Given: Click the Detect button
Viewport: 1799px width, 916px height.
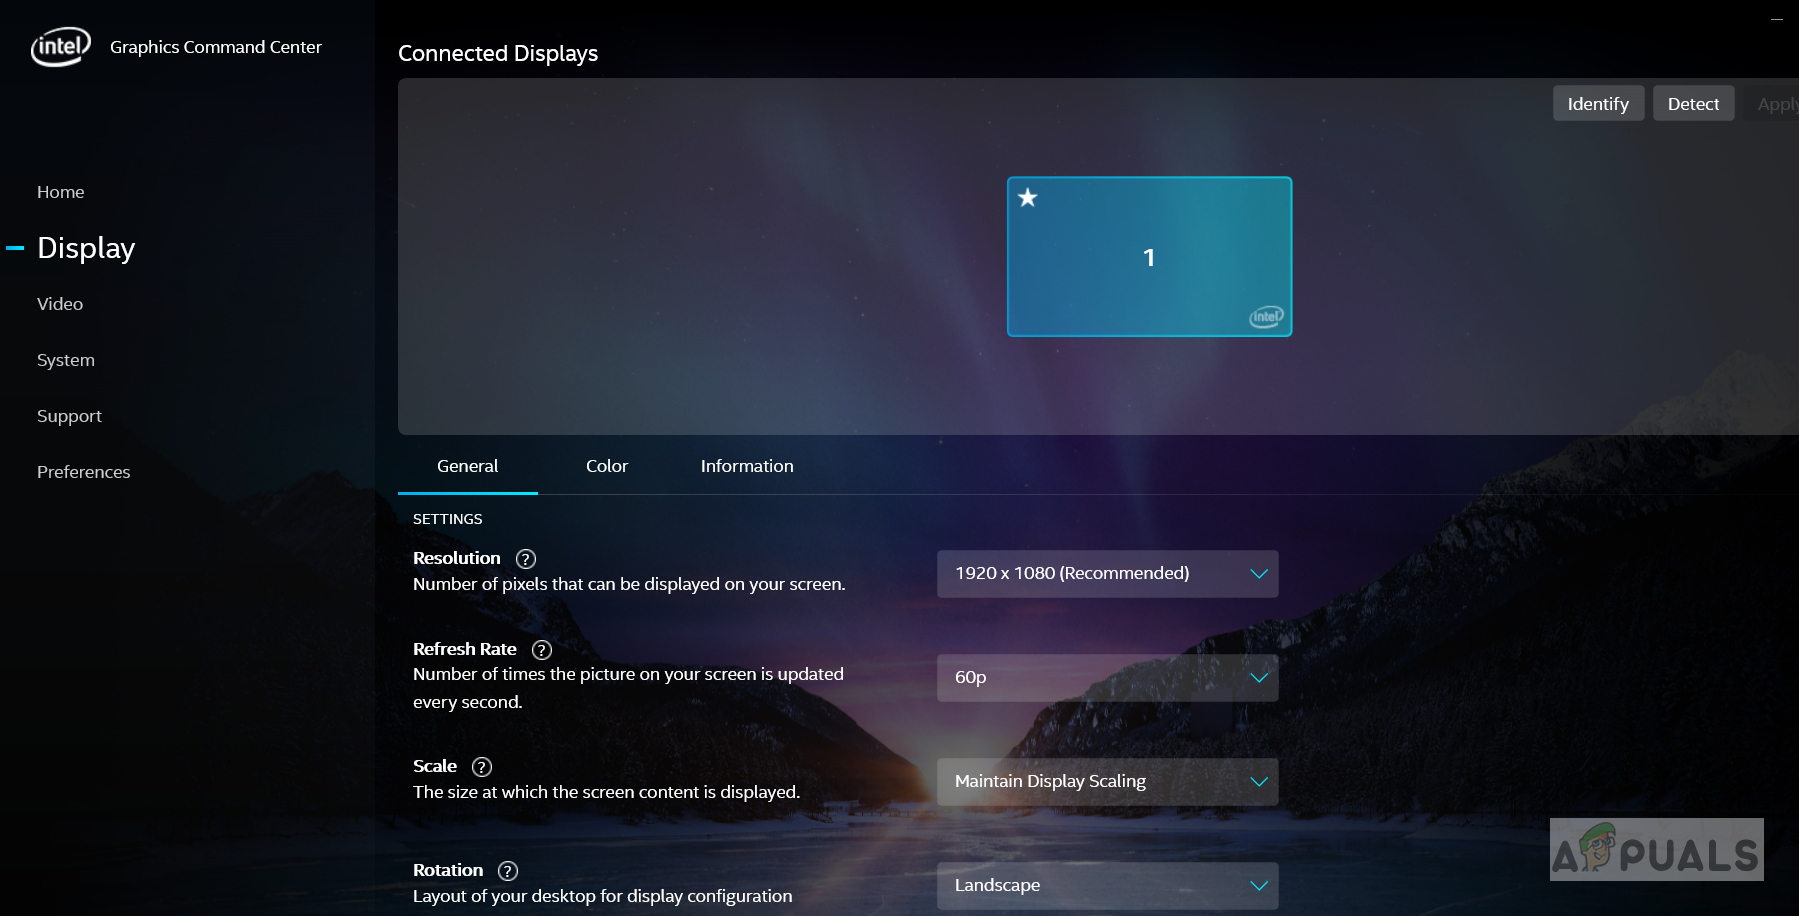Looking at the screenshot, I should coord(1693,103).
